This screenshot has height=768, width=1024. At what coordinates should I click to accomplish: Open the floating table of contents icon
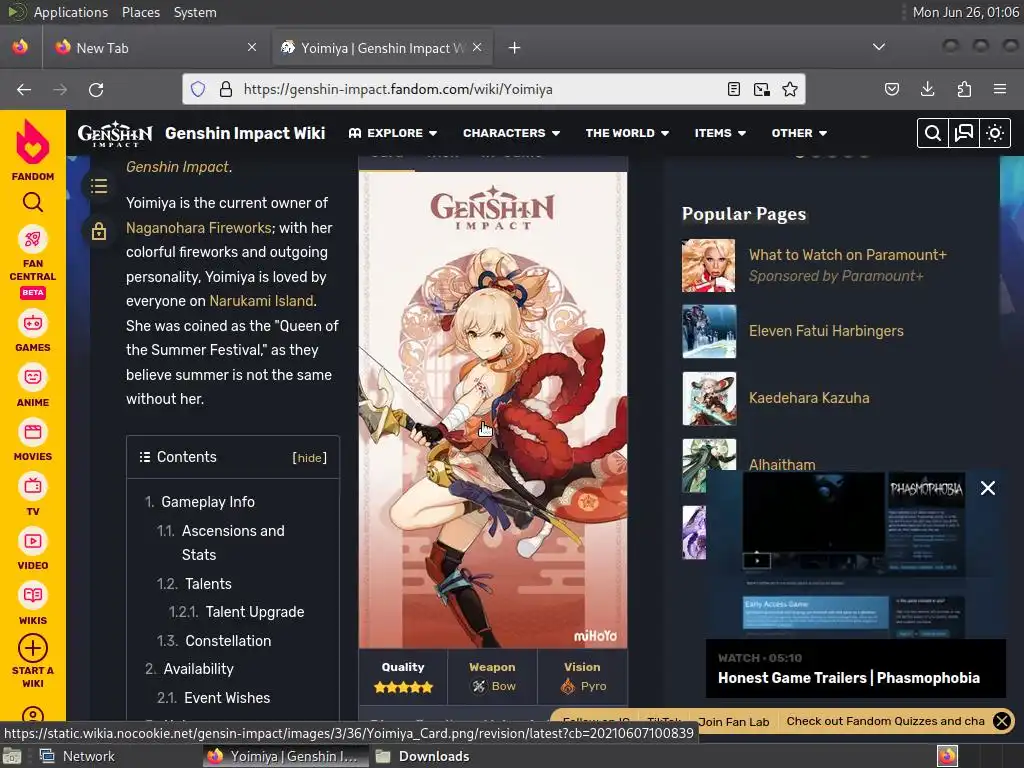tap(99, 186)
